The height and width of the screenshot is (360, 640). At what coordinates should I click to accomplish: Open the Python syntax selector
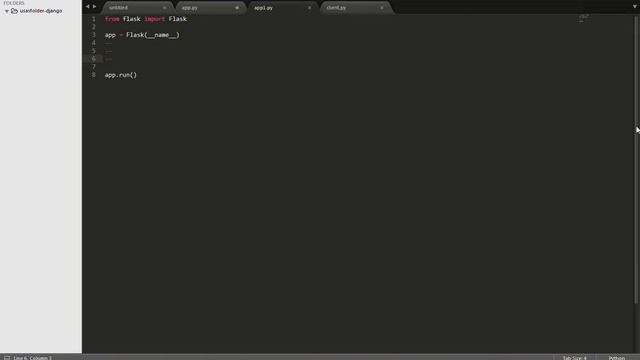coord(616,358)
